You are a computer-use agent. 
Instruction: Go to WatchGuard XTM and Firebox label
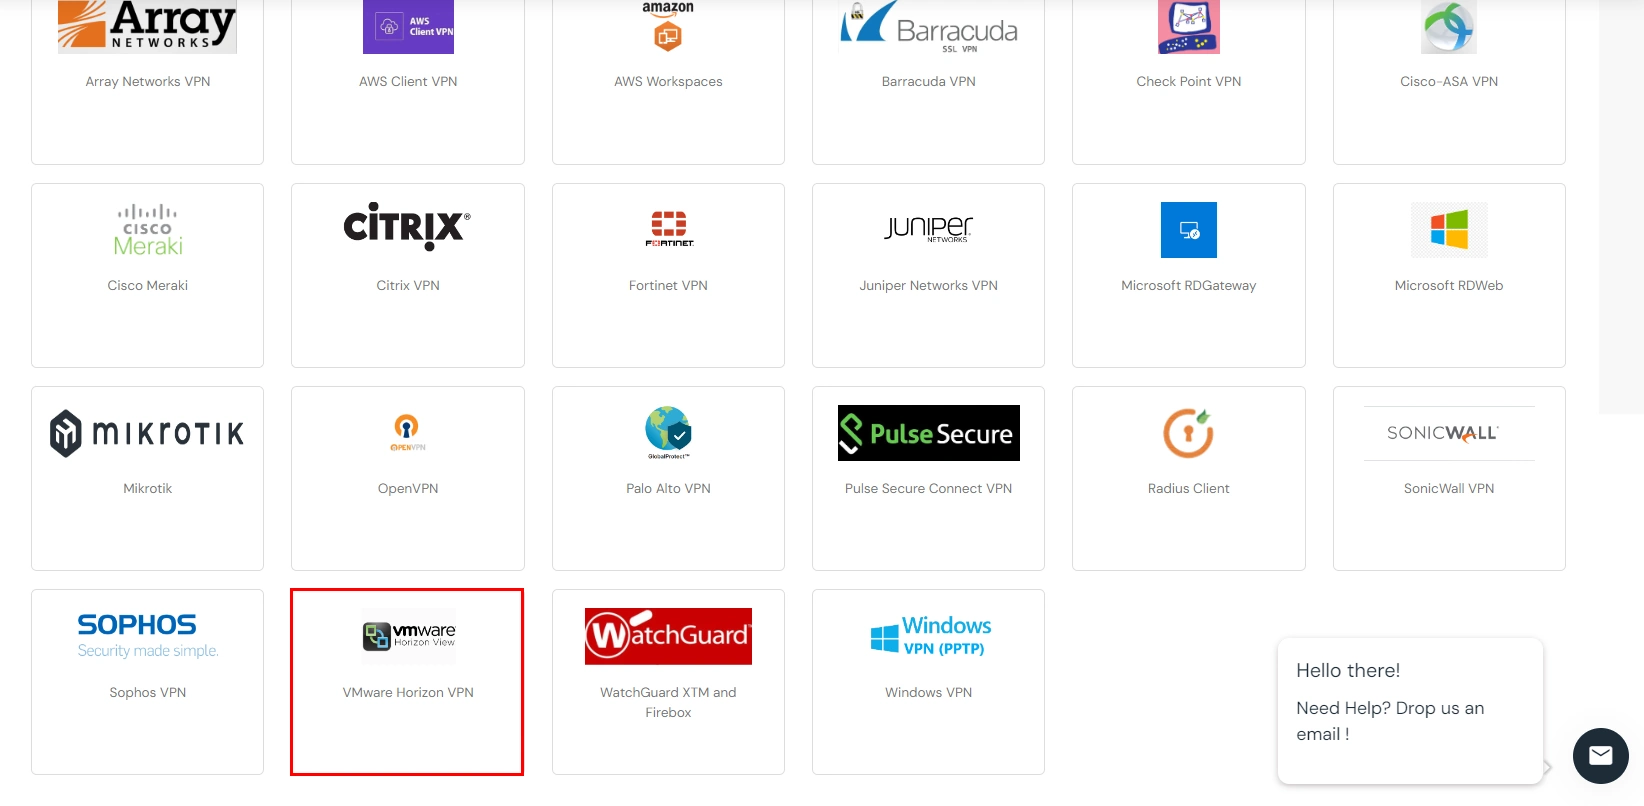click(x=668, y=702)
